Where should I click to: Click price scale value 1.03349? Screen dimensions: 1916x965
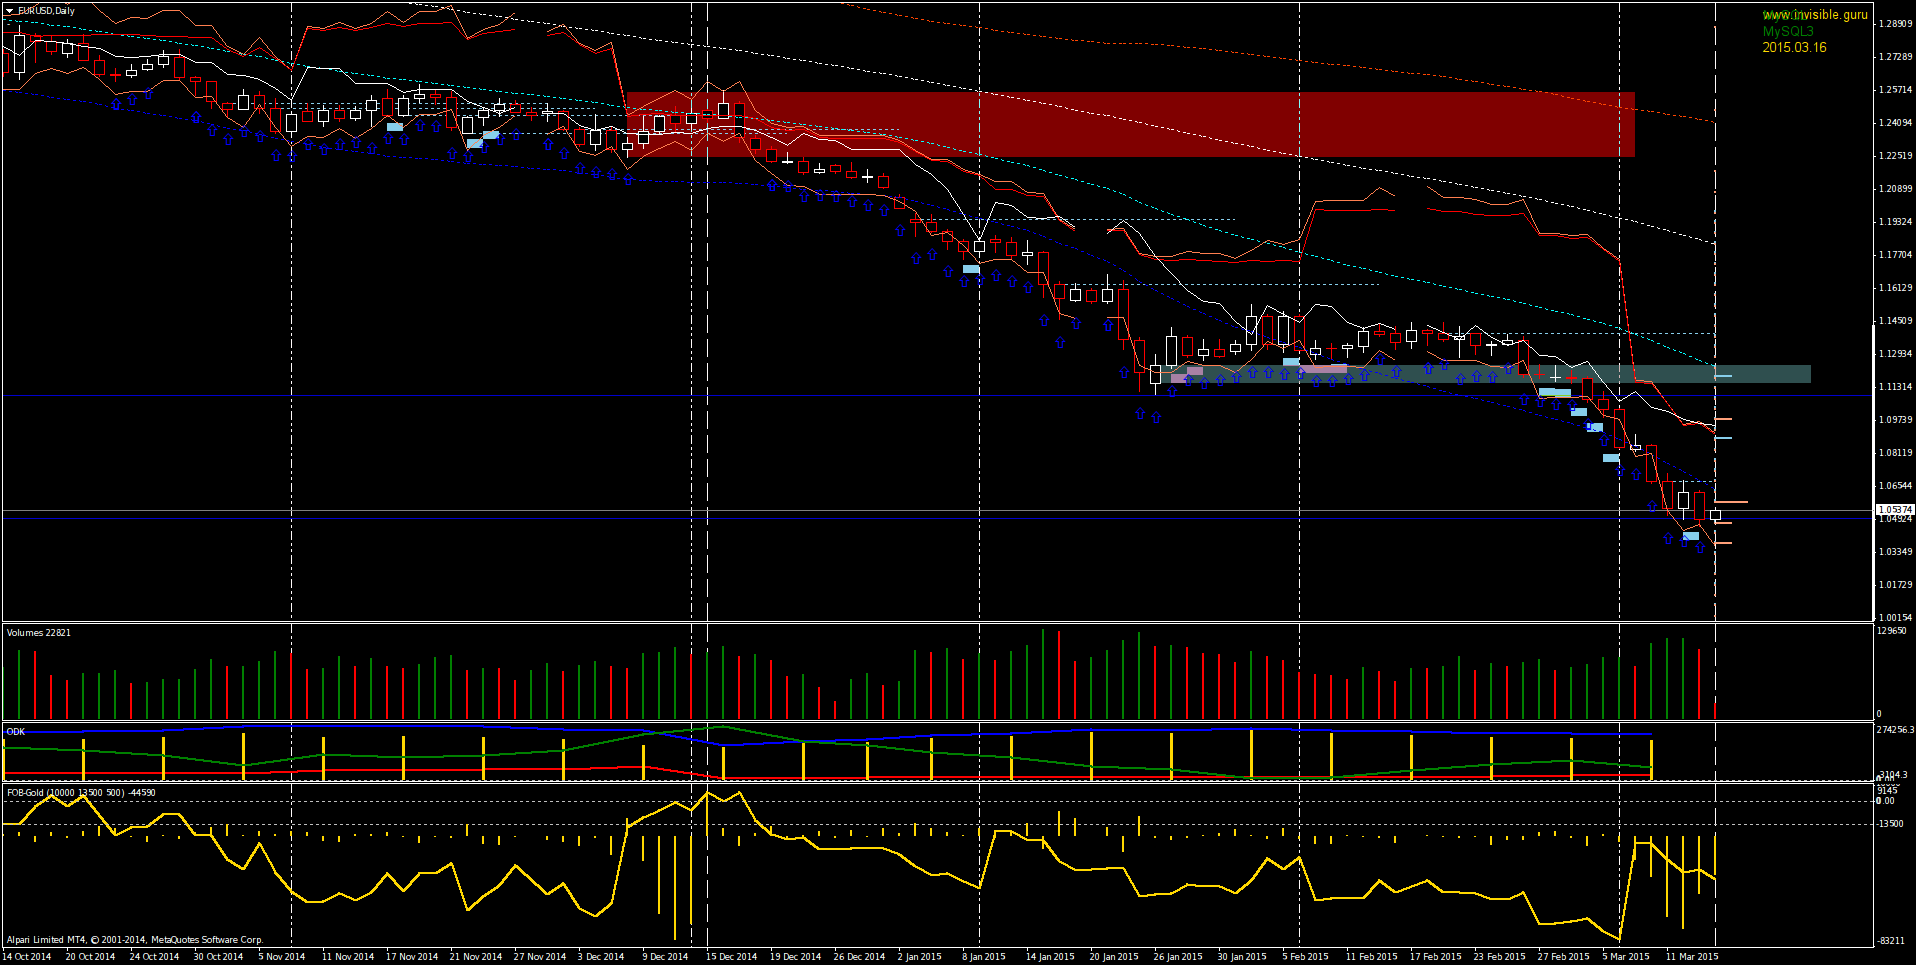point(1896,552)
